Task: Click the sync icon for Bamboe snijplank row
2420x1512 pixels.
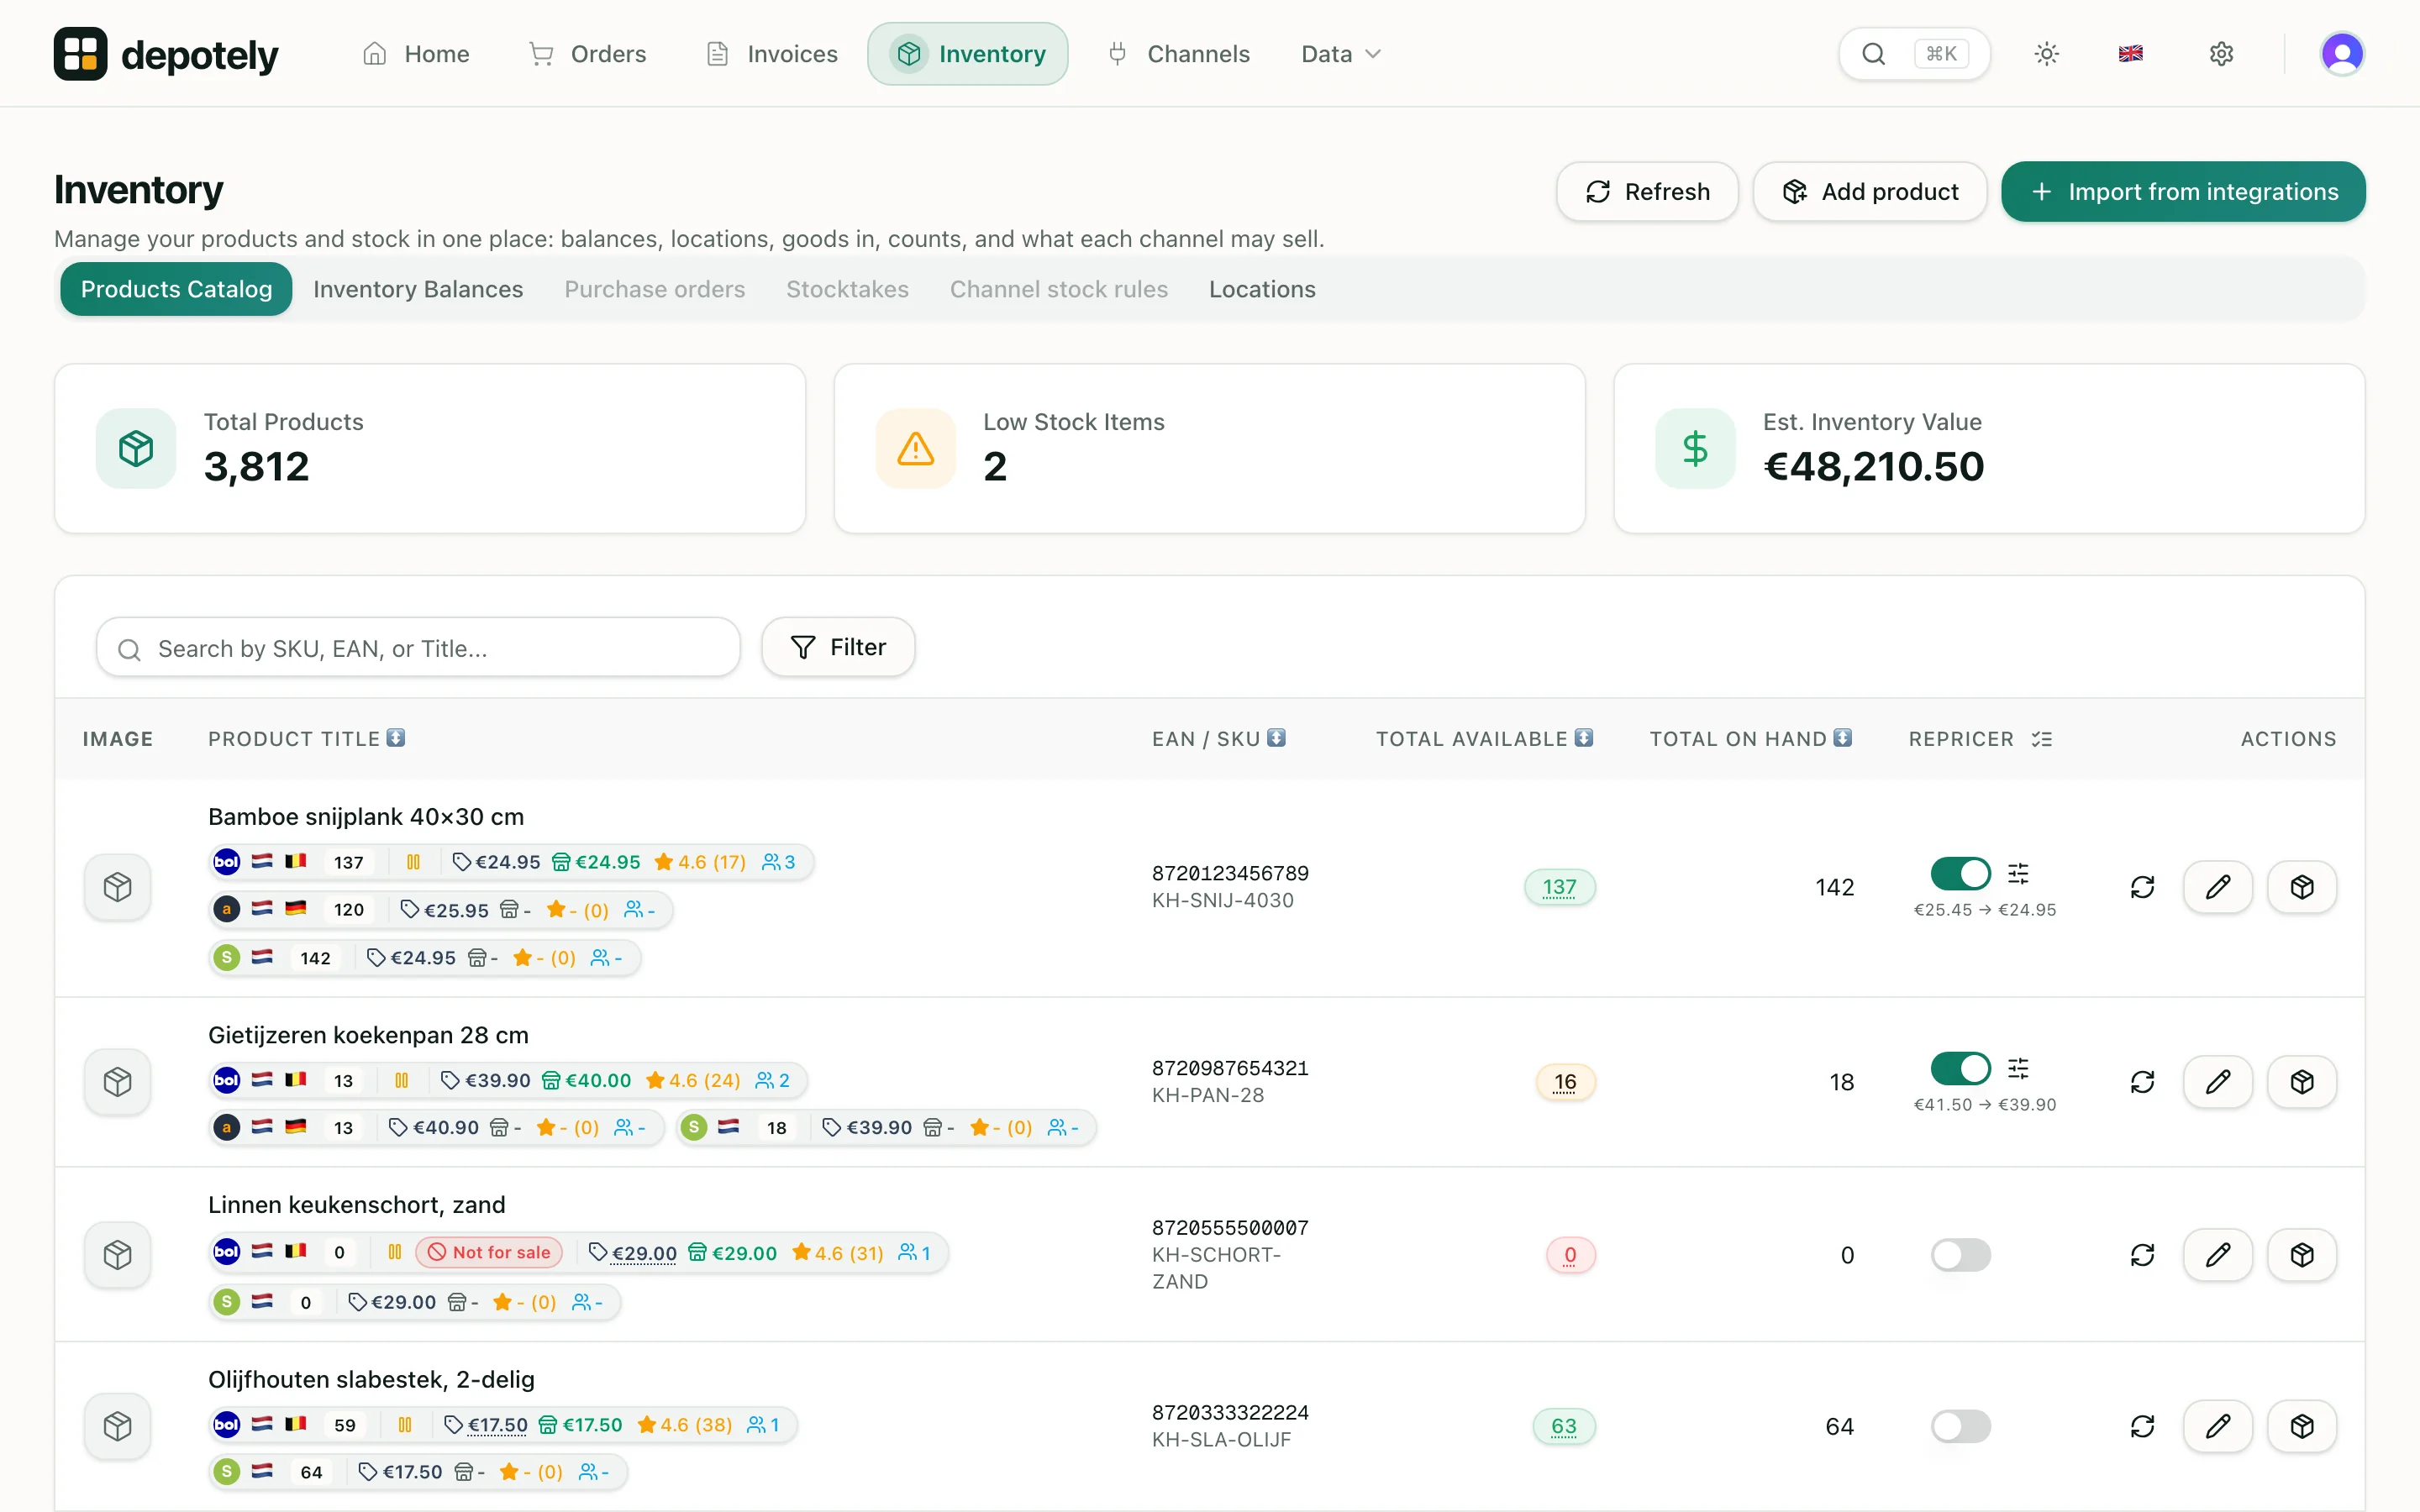Action: point(2142,887)
